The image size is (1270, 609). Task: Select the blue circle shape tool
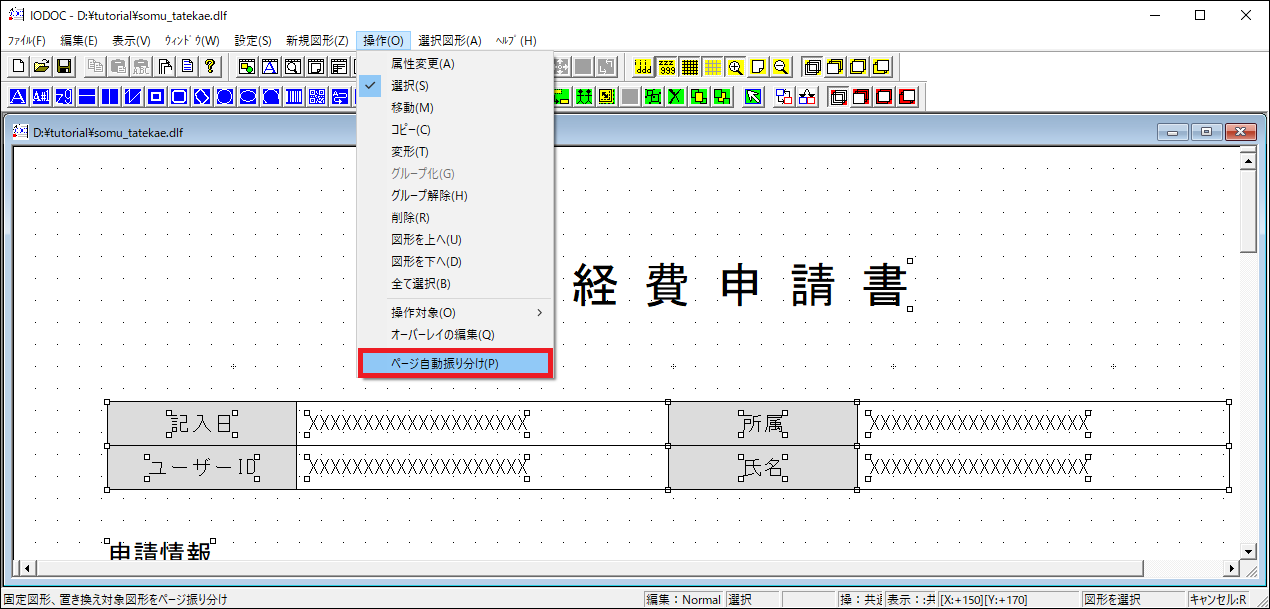pyautogui.click(x=225, y=96)
